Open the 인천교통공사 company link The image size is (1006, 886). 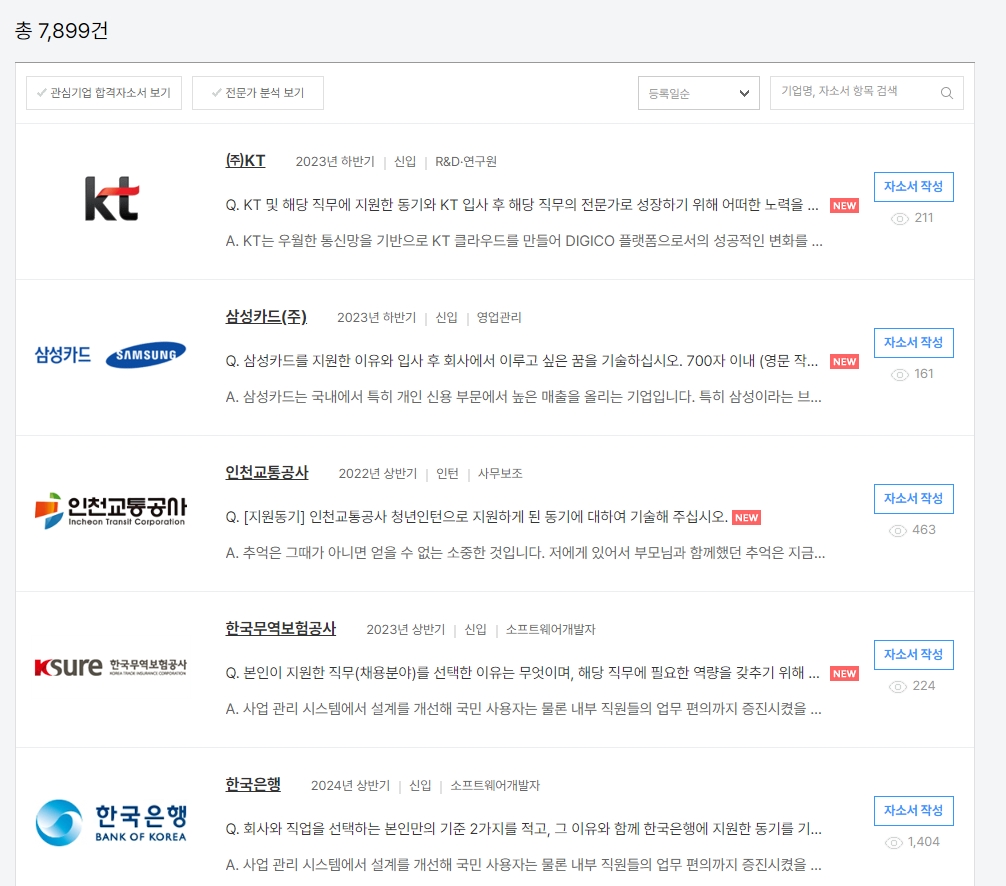point(267,472)
